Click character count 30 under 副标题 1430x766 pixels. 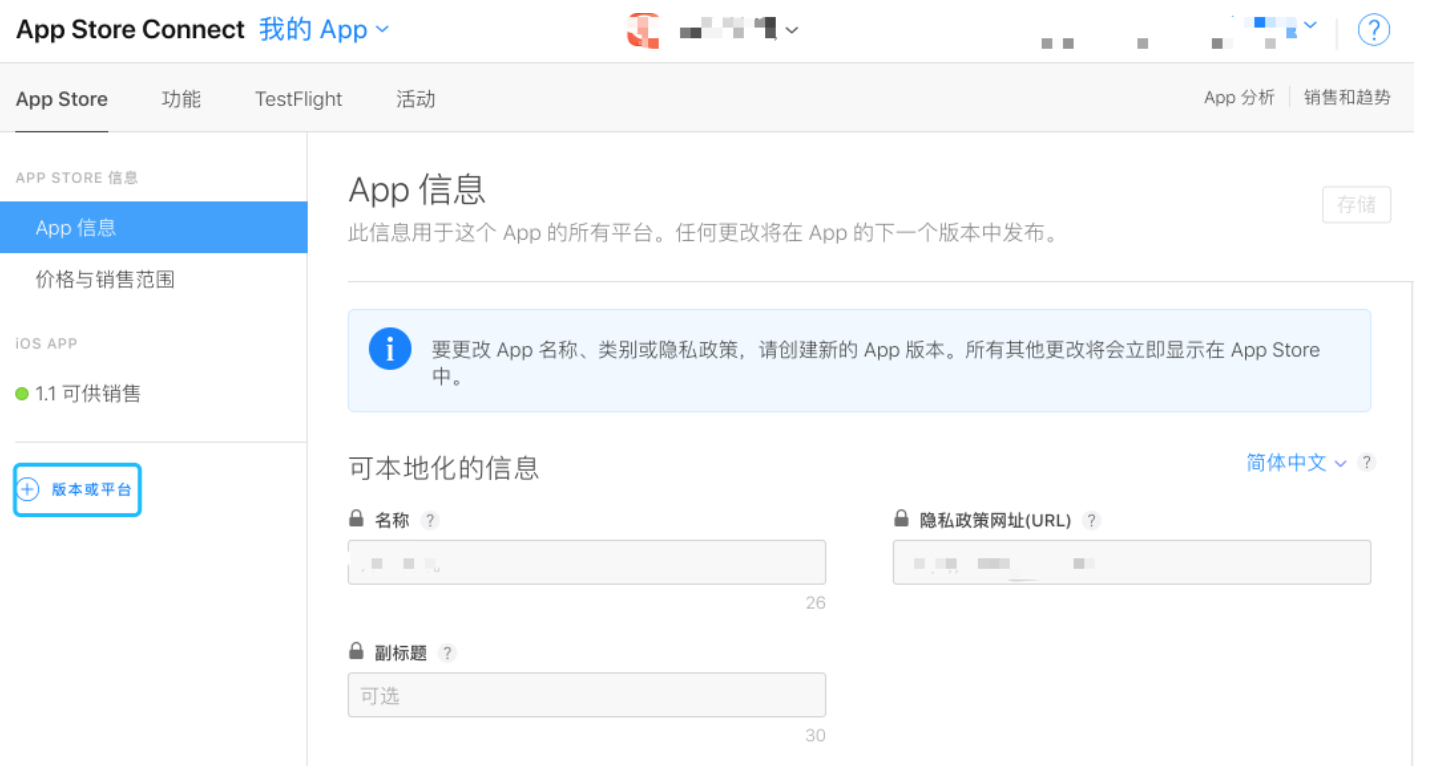[815, 736]
